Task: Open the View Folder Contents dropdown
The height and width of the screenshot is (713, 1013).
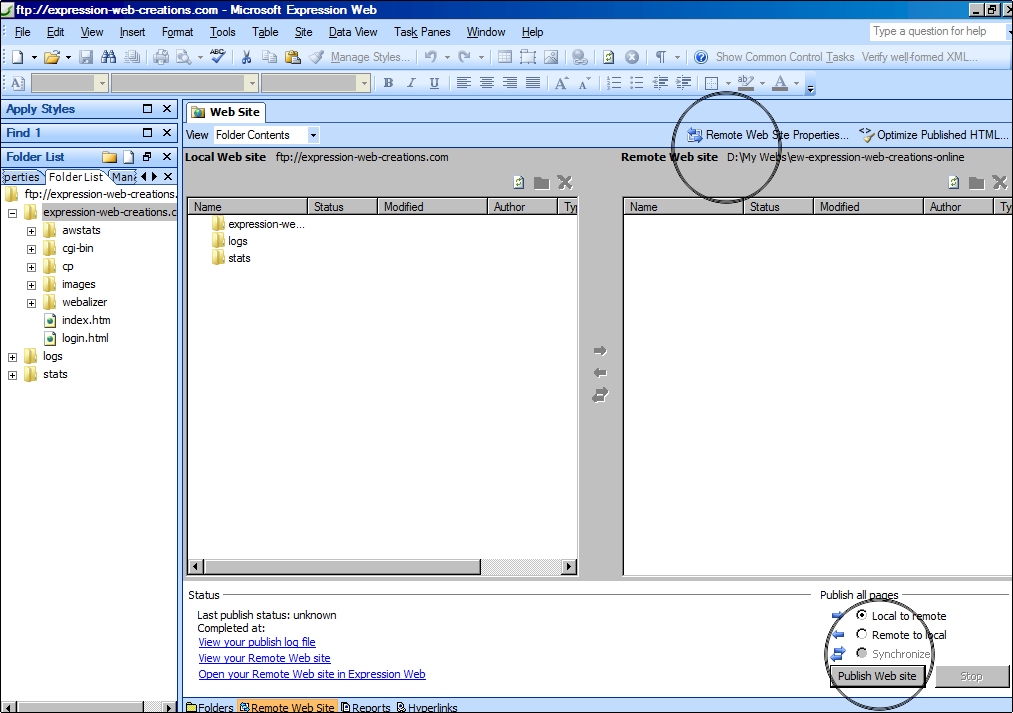Action: click(313, 135)
